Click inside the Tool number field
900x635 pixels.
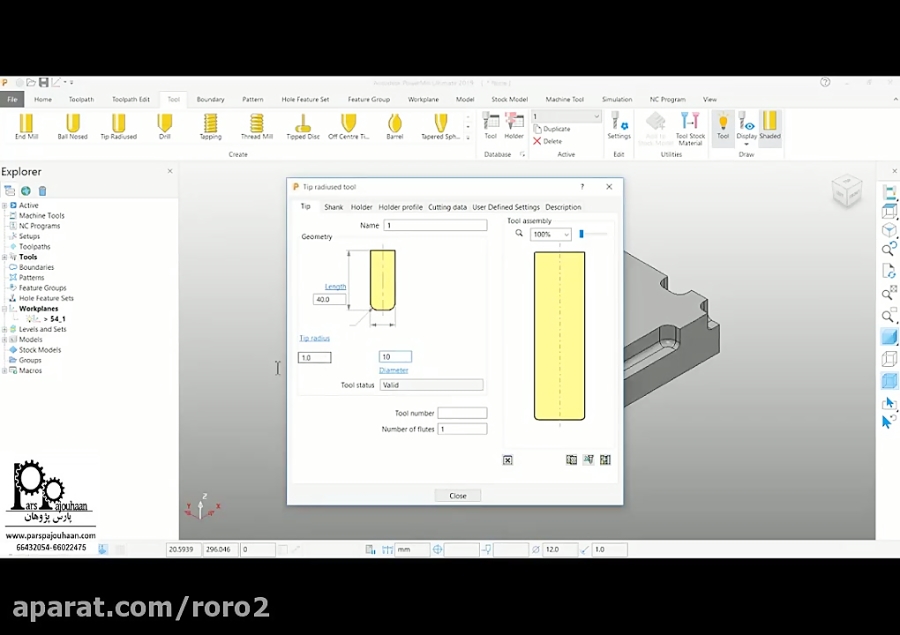462,412
